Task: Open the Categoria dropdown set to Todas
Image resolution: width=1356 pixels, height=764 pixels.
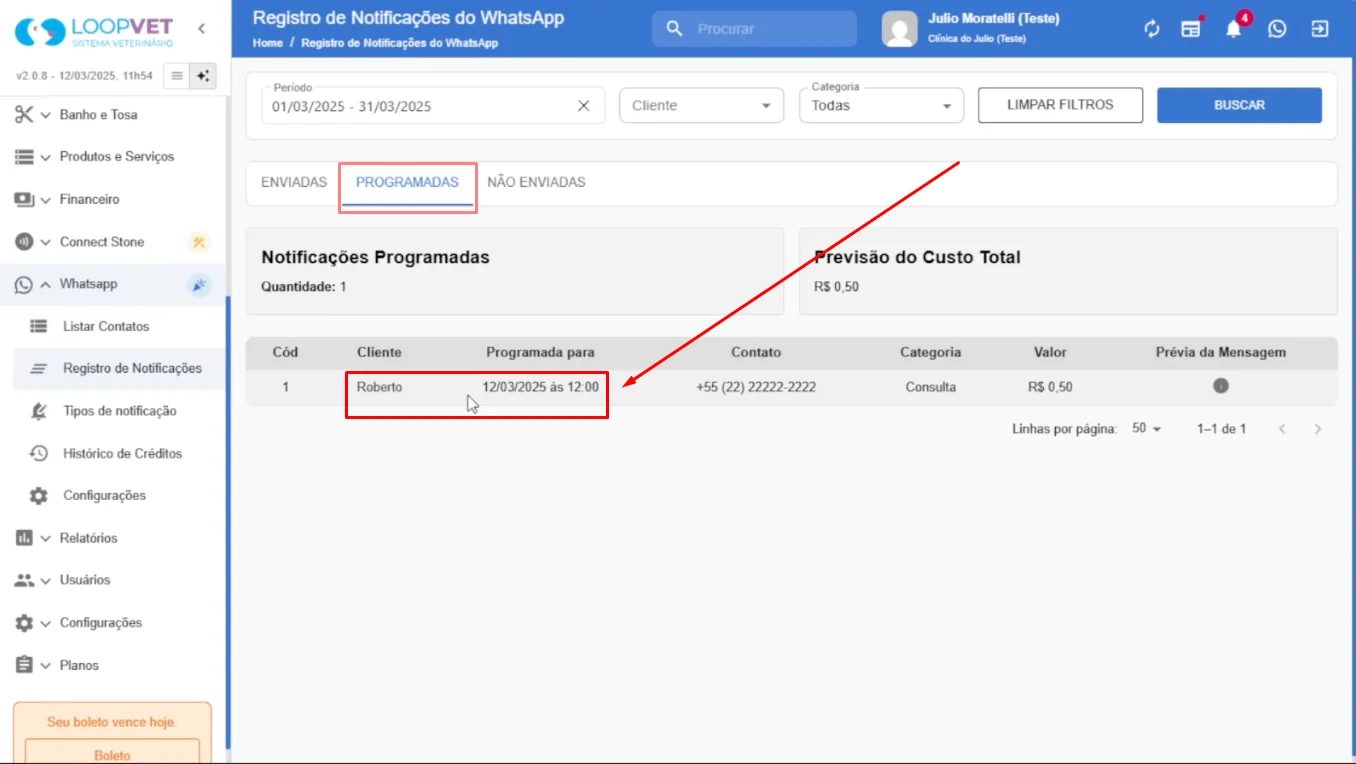Action: point(881,106)
